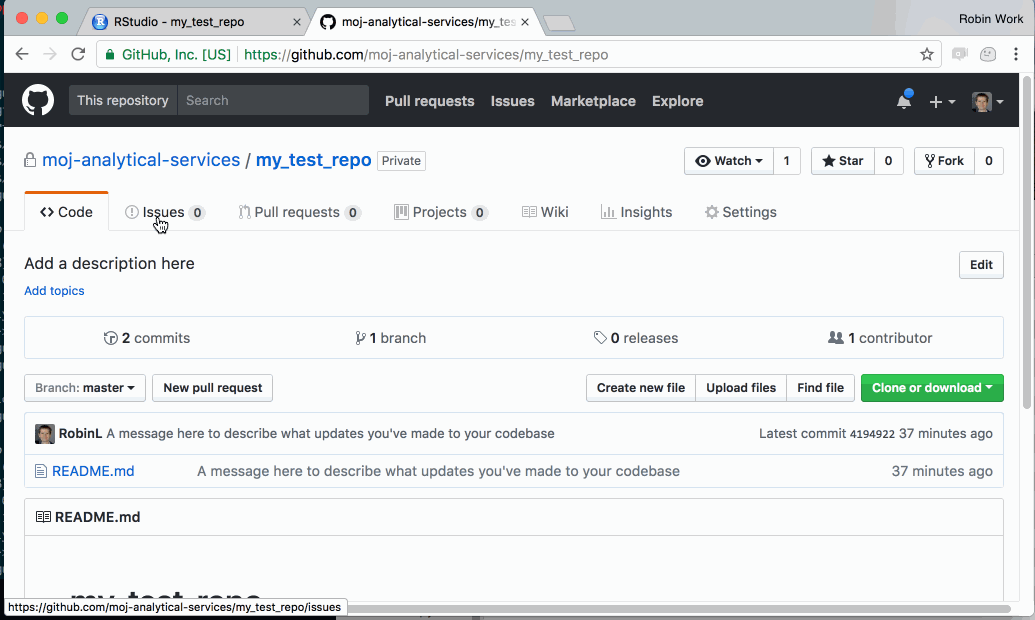Open the Watch dropdown
Image resolution: width=1035 pixels, height=620 pixels.
729,160
